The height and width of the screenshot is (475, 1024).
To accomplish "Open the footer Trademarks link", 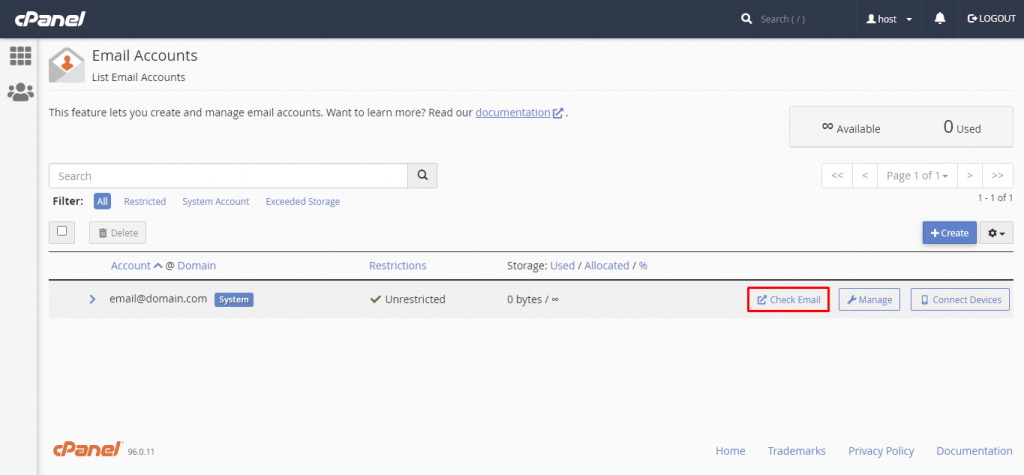I will pyautogui.click(x=797, y=451).
